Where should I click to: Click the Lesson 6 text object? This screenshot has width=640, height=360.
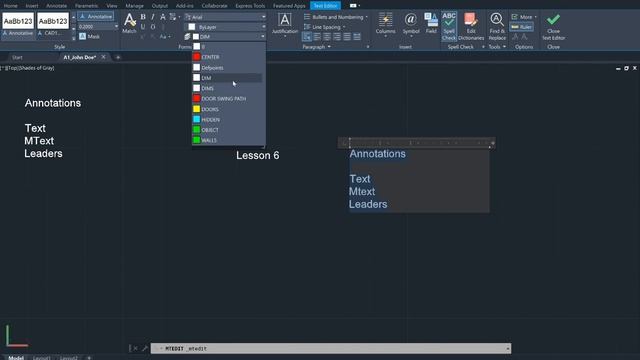258,156
